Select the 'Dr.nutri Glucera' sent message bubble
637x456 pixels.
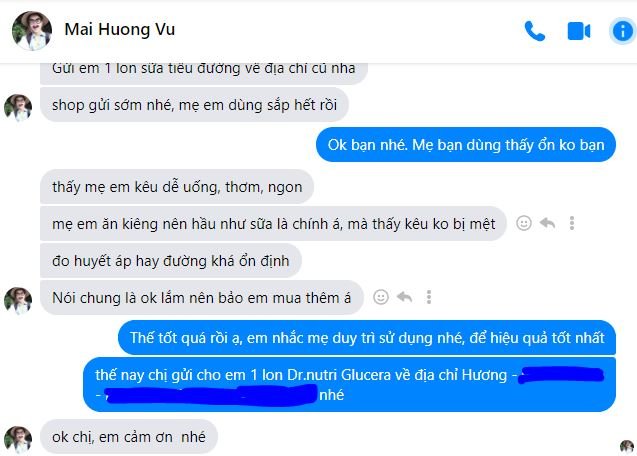click(x=349, y=384)
